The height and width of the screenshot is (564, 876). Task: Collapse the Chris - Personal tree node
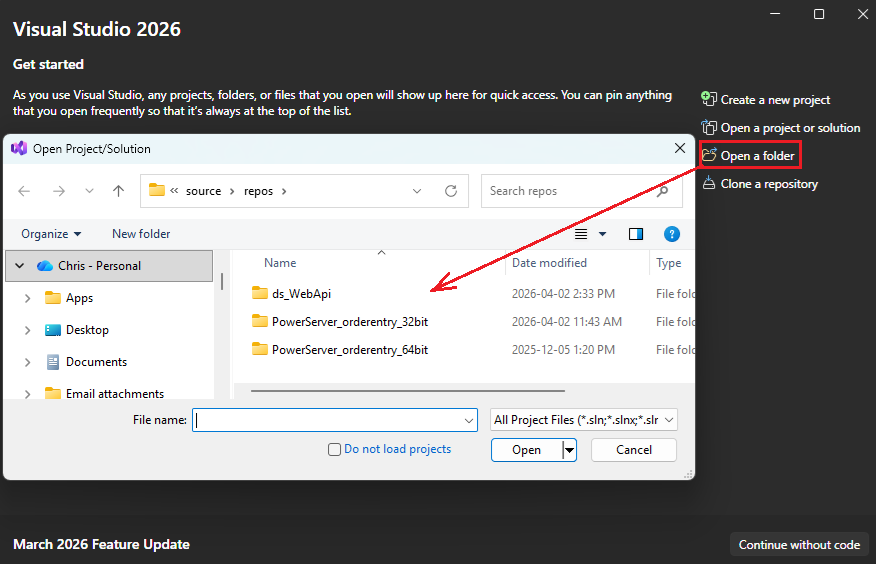[17, 266]
